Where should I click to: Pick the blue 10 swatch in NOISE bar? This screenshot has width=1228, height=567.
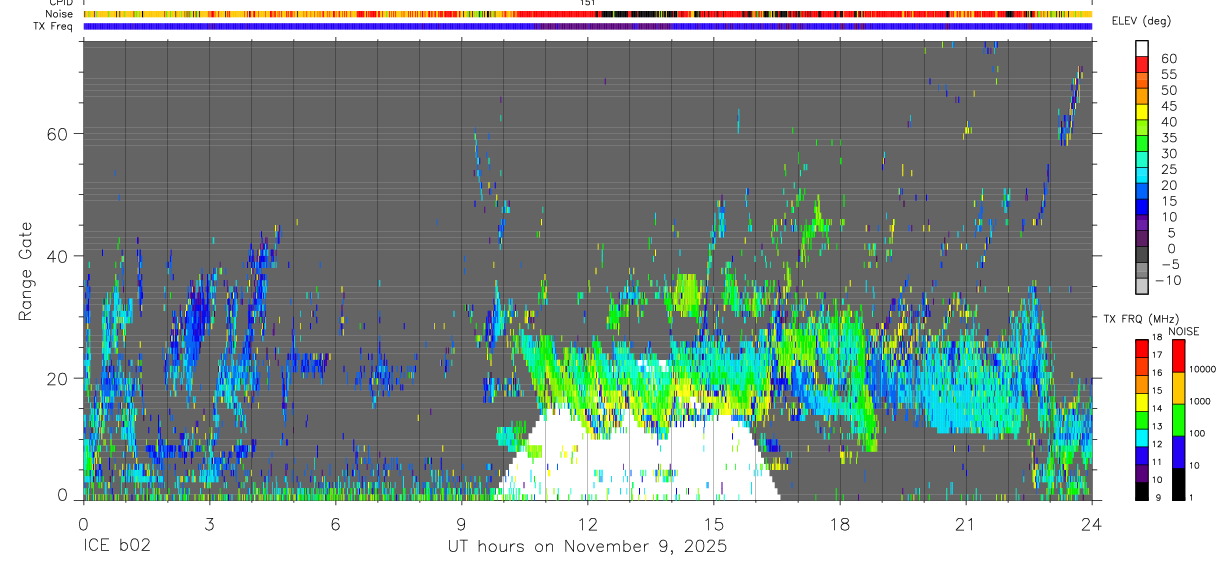click(1178, 452)
